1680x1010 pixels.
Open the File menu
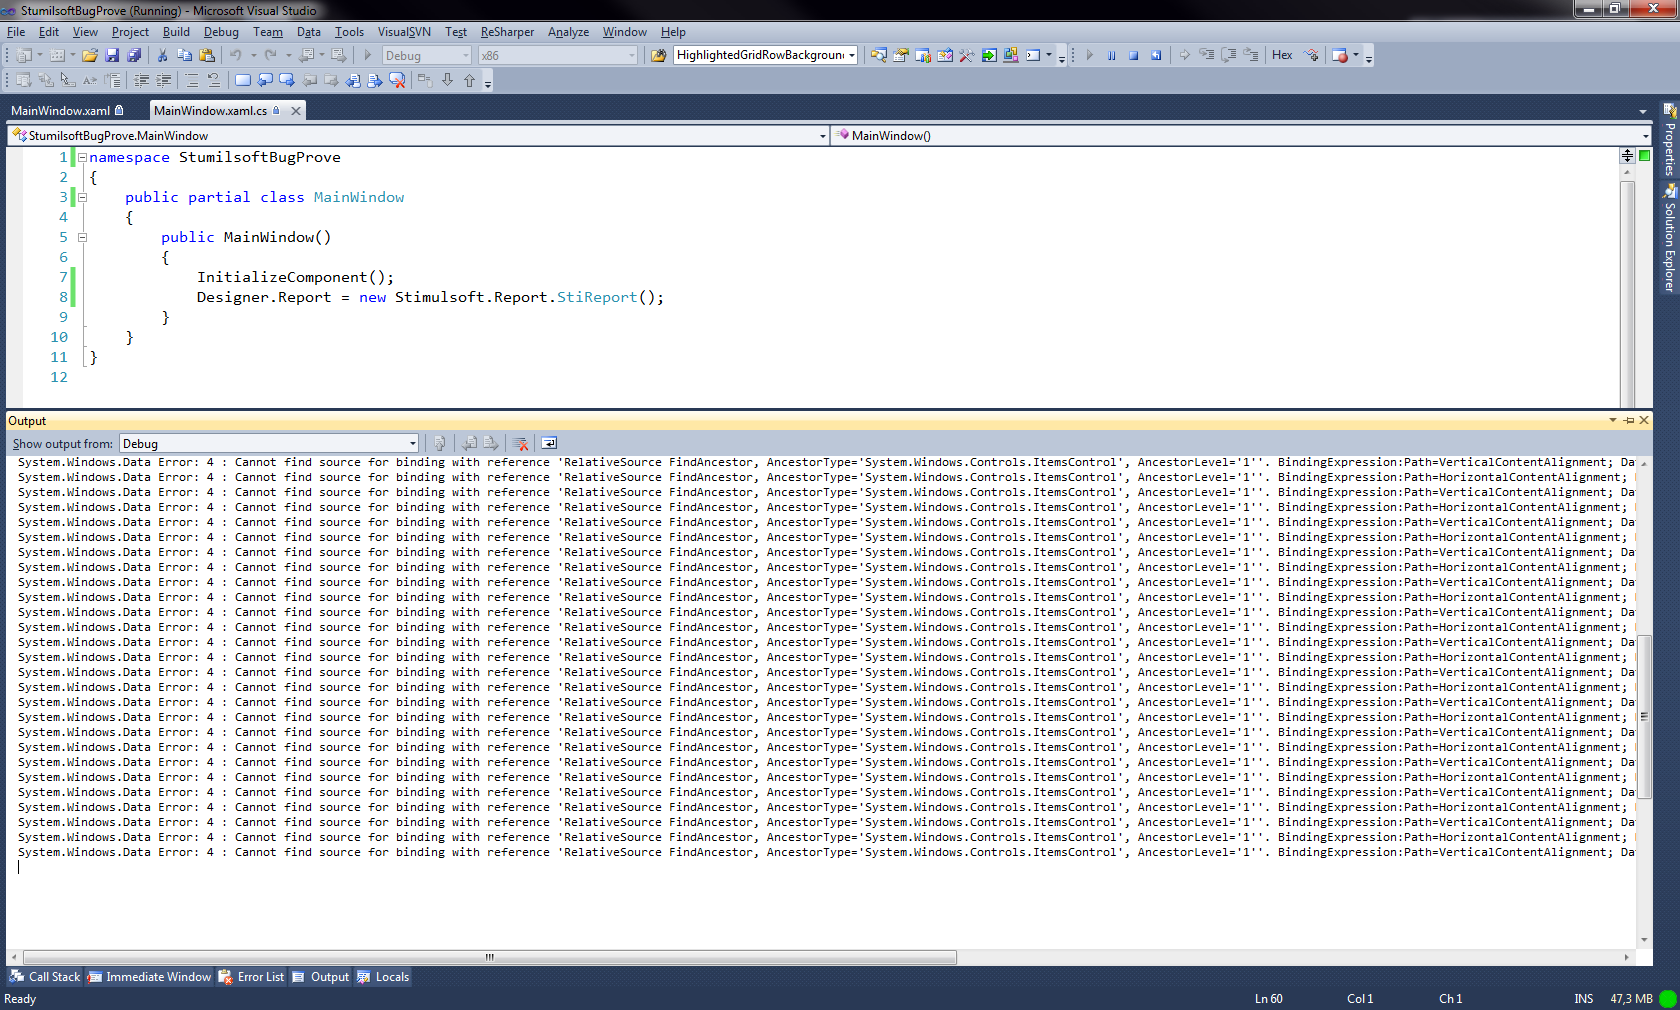(x=16, y=32)
